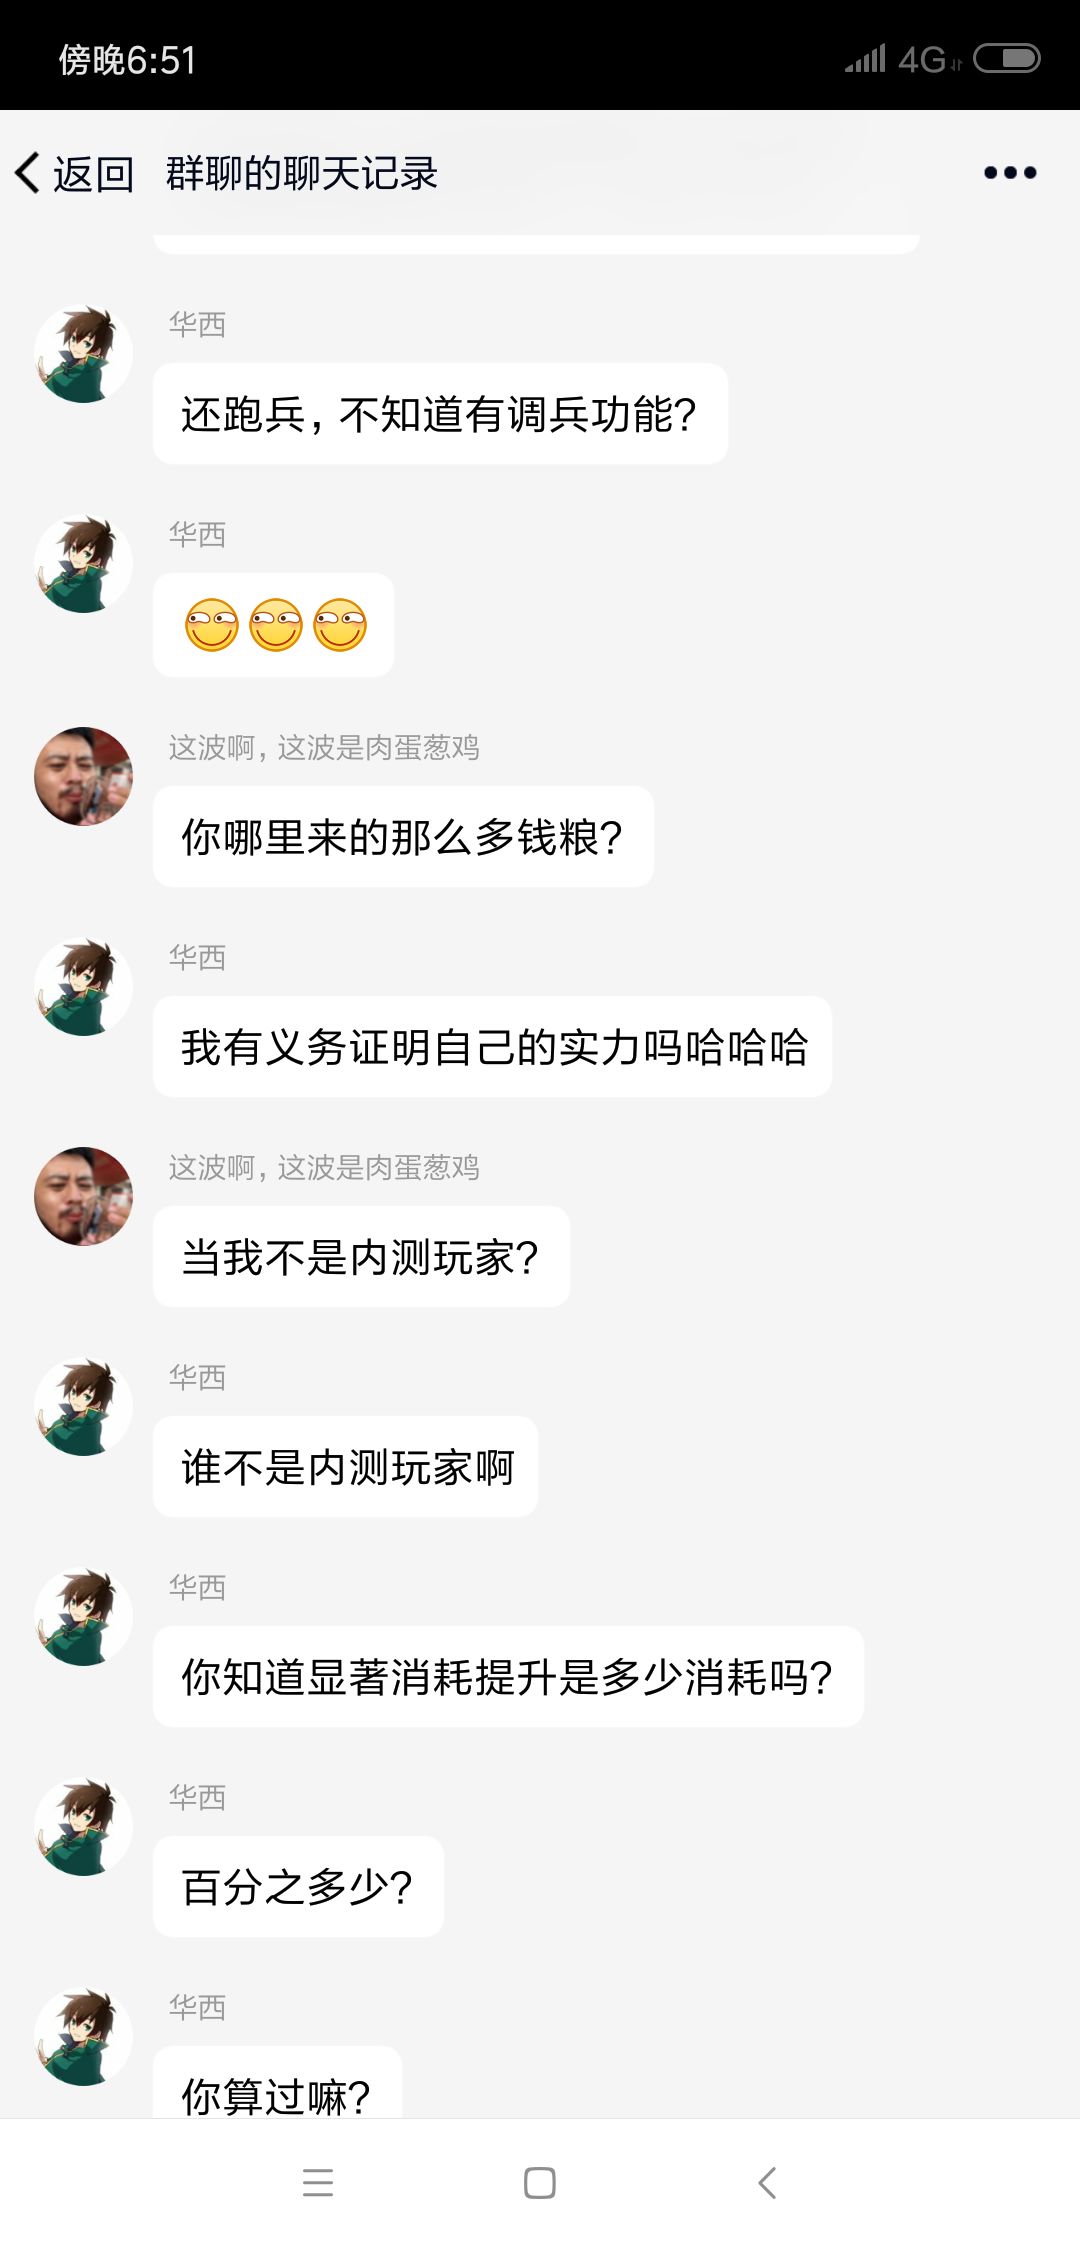Screen dimensions: 1080x2248
Task: Tap avatar beside 当我不是内测玩家 message
Action: tap(84, 1196)
